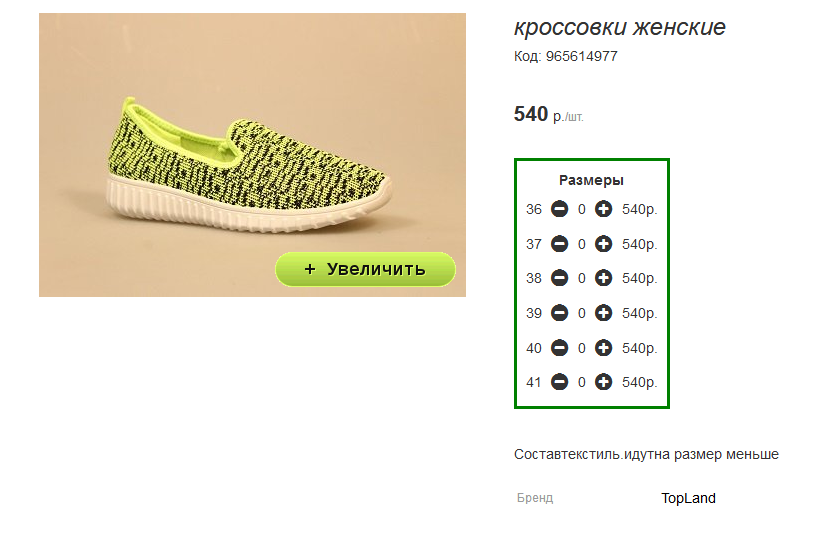The height and width of the screenshot is (534, 829).
Task: Increase quantity for size 41
Action: (x=603, y=382)
